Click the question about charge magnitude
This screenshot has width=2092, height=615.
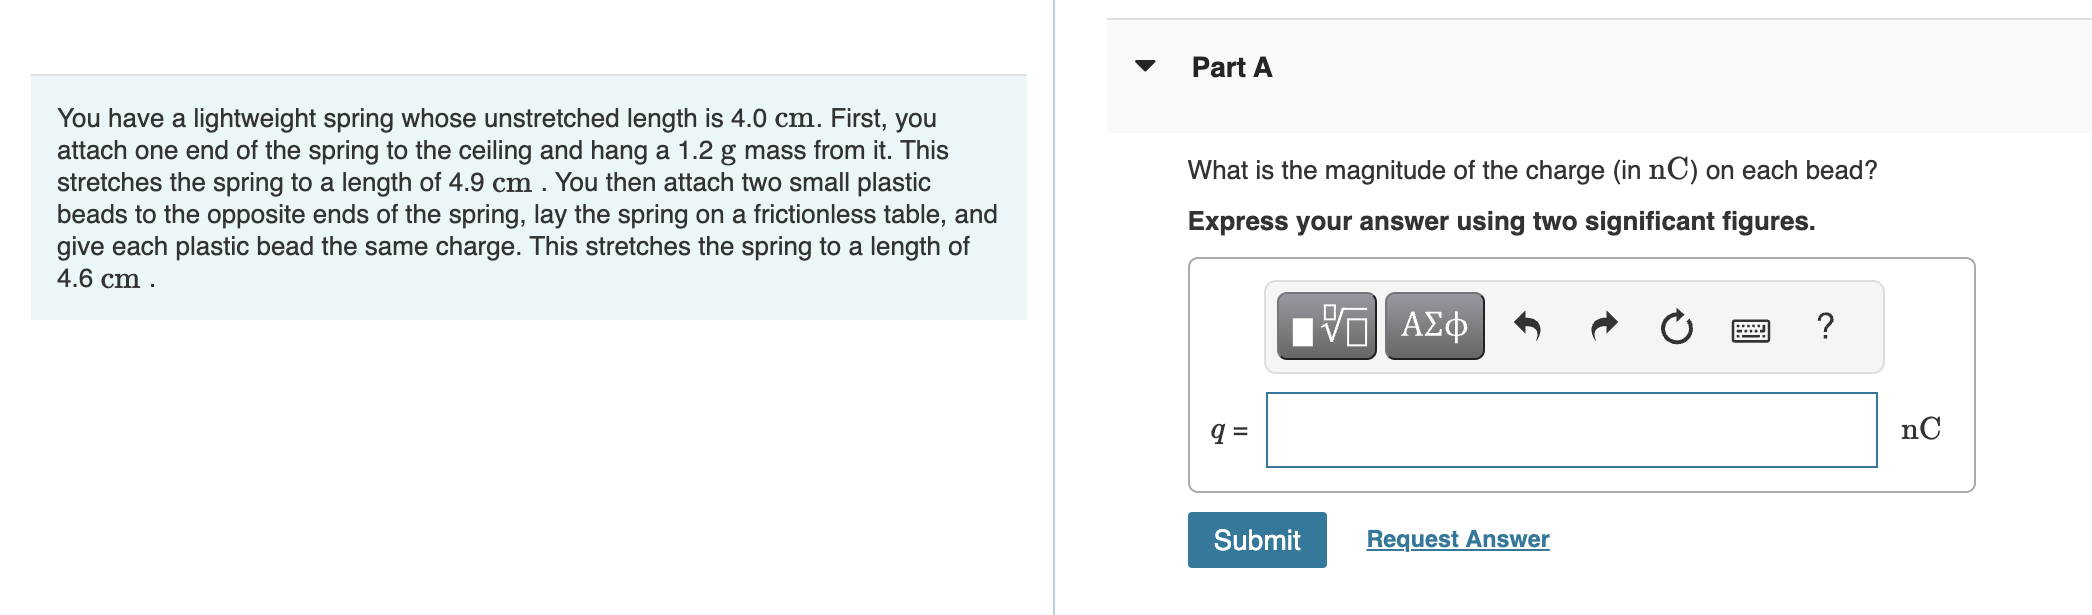(x=1531, y=170)
